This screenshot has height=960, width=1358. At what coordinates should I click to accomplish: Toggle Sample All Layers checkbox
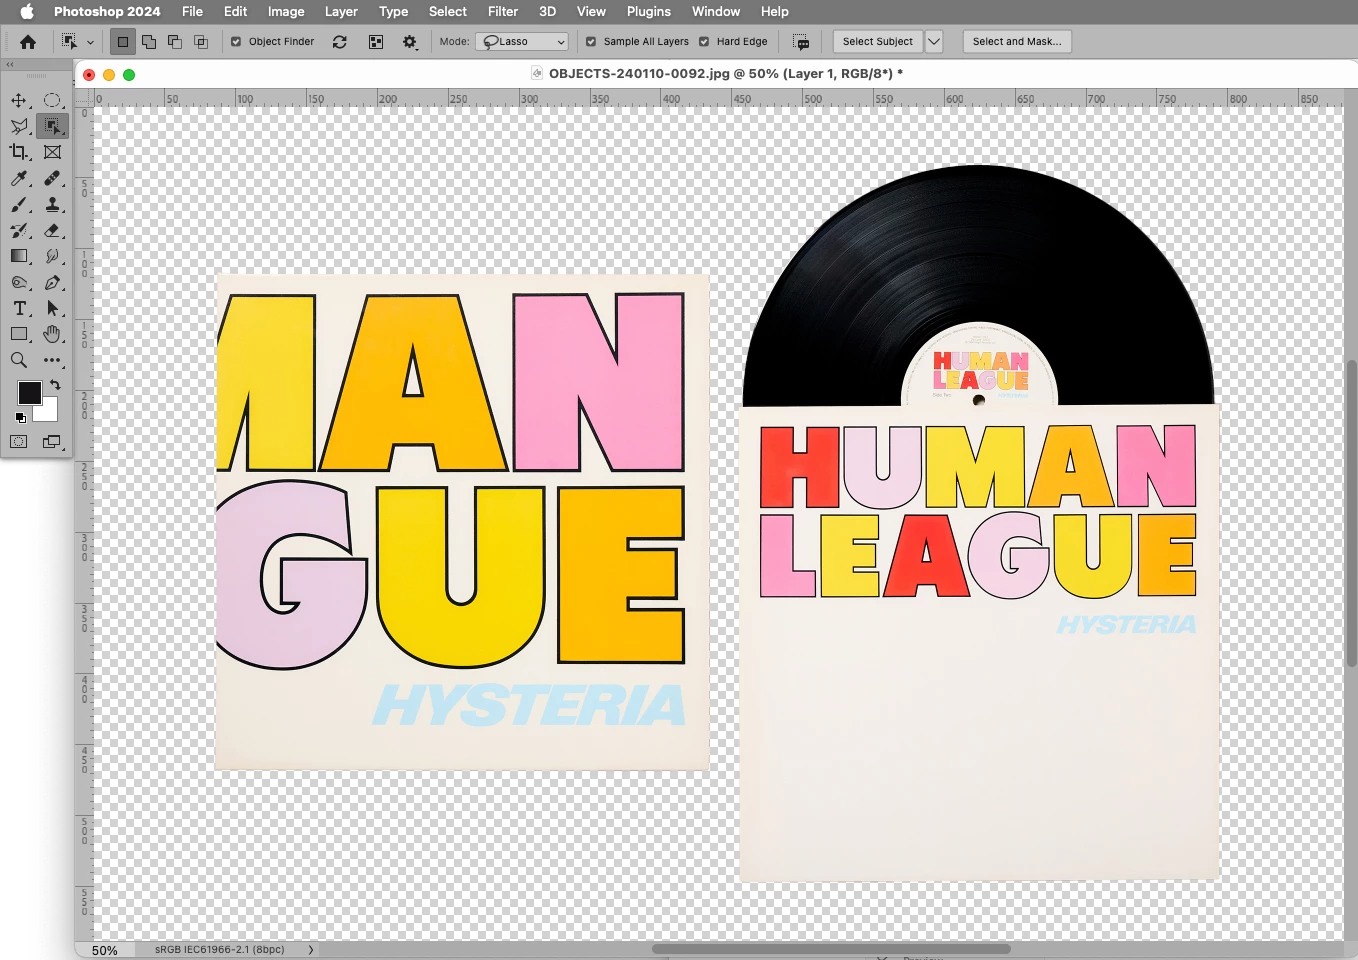pyautogui.click(x=591, y=42)
